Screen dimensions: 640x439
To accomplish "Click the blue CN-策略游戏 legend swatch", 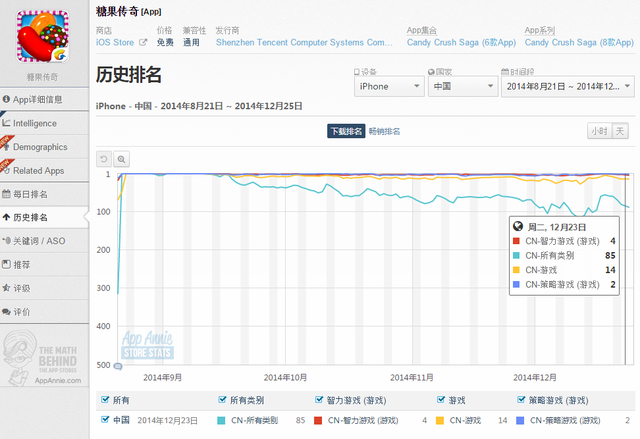I will 520,420.
